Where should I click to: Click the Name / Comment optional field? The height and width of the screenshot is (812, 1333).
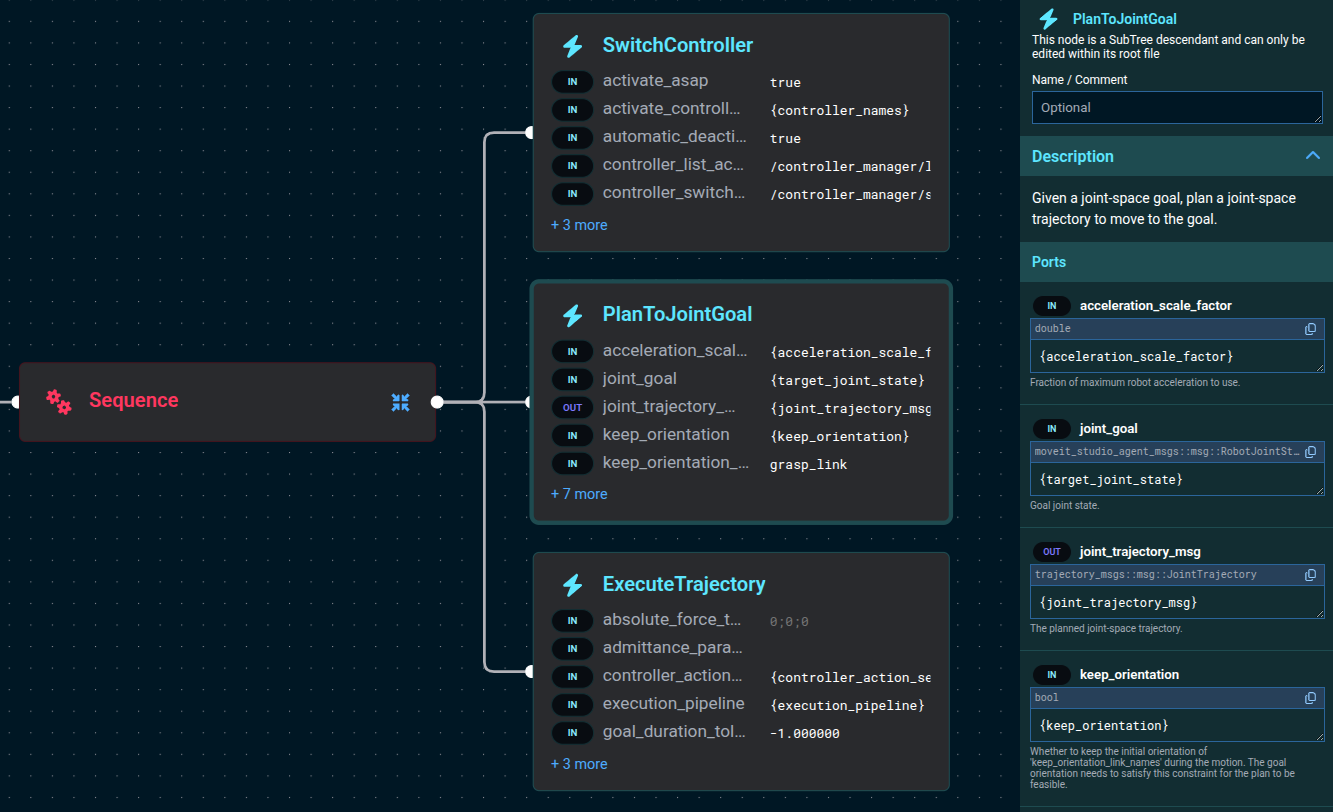[x=1176, y=108]
